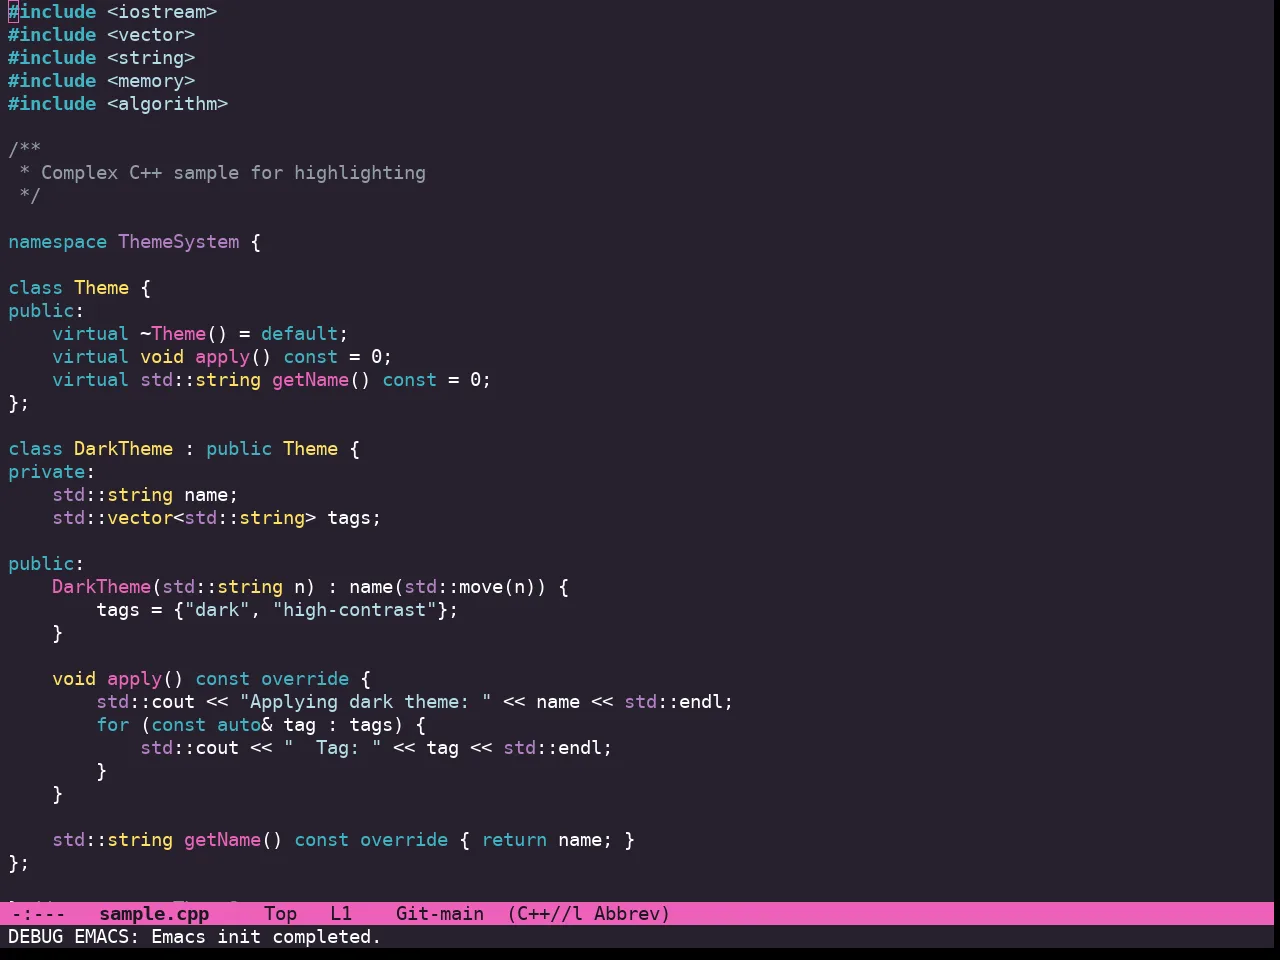
Task: Click on 'ThemeSystem' namespace name
Action: click(x=179, y=242)
